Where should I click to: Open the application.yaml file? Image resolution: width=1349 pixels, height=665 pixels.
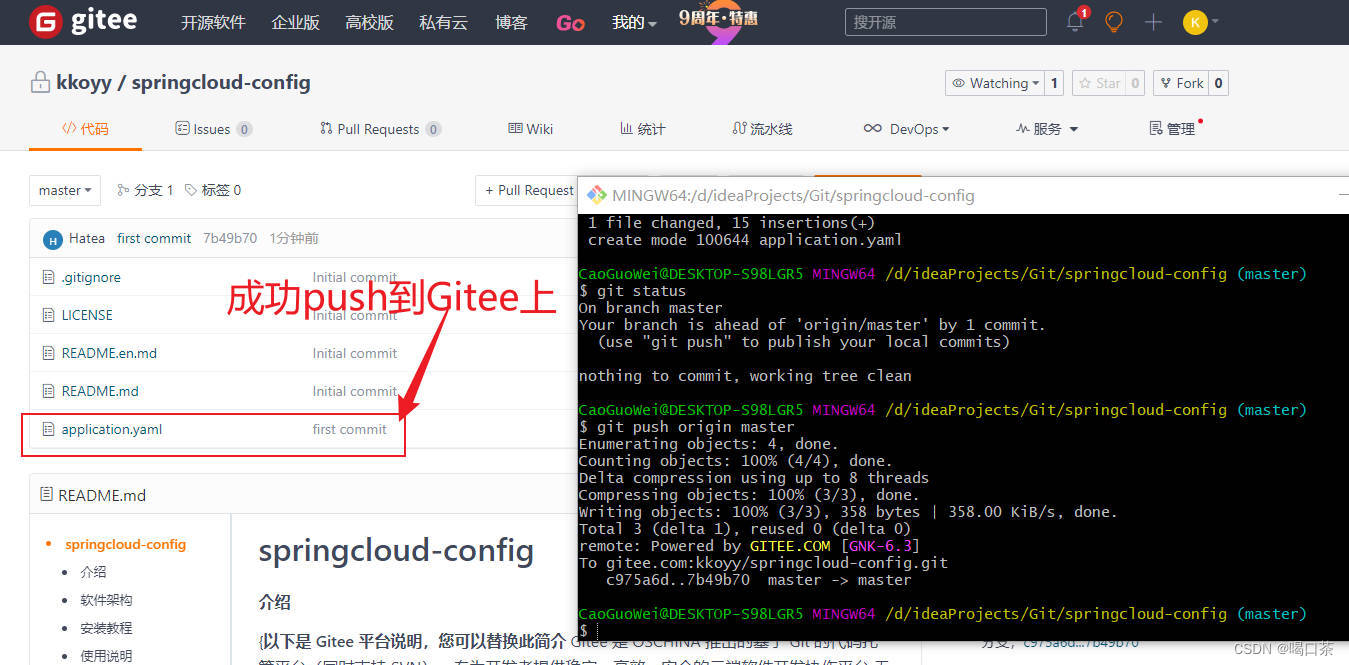point(112,429)
